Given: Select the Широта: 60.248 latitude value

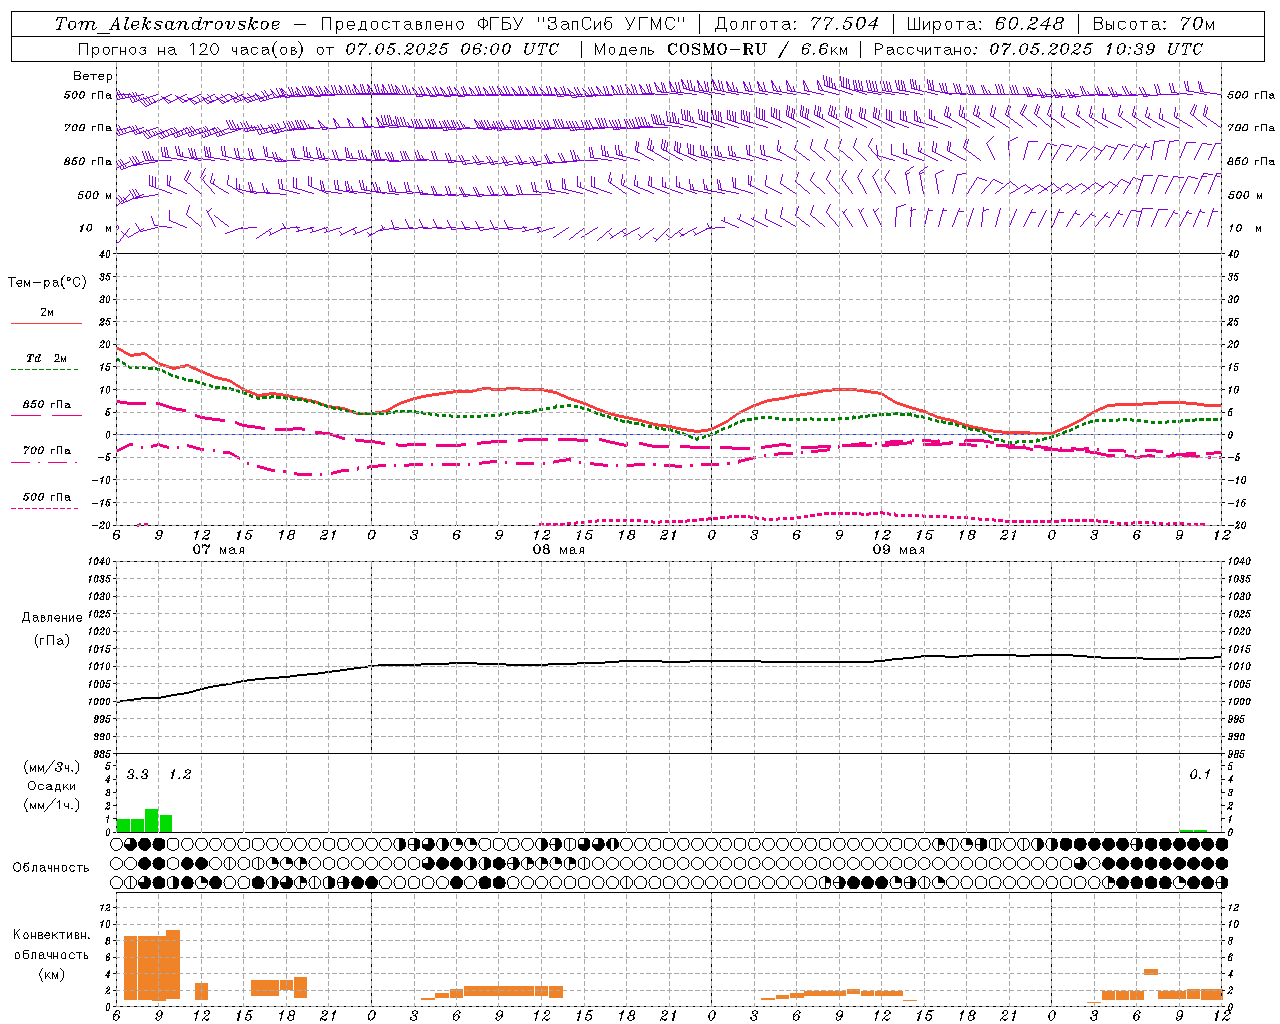Looking at the screenshot, I should (x=985, y=24).
